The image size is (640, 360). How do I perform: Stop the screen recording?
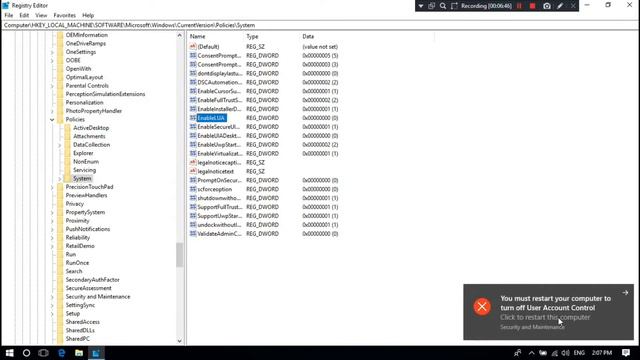pyautogui.click(x=532, y=6)
